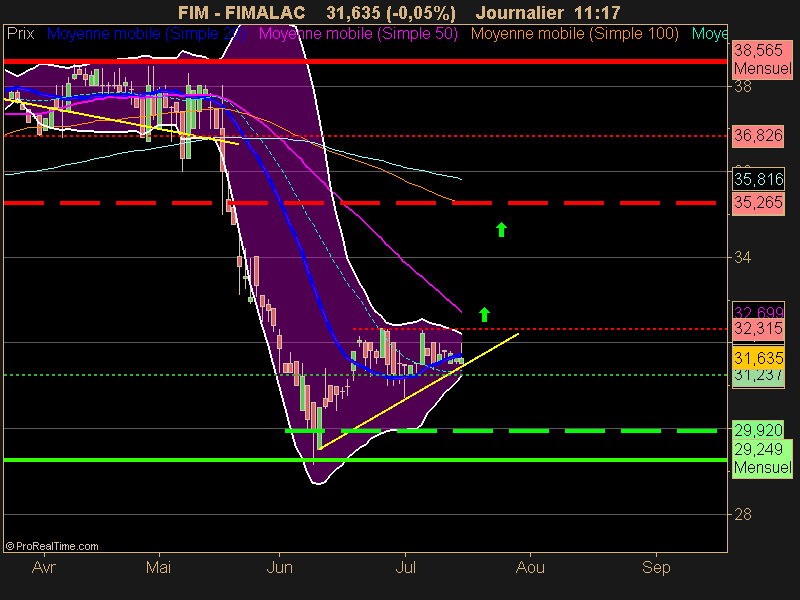Screen dimensions: 800x600
Task: Click the 'Sep' month label on axis
Action: [x=656, y=567]
